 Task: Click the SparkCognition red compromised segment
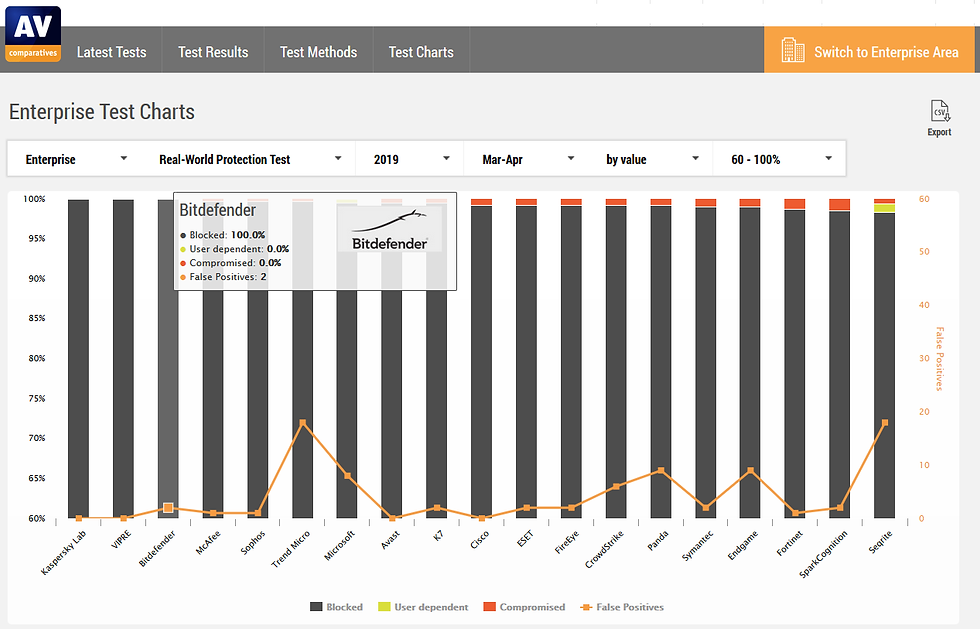(x=839, y=204)
